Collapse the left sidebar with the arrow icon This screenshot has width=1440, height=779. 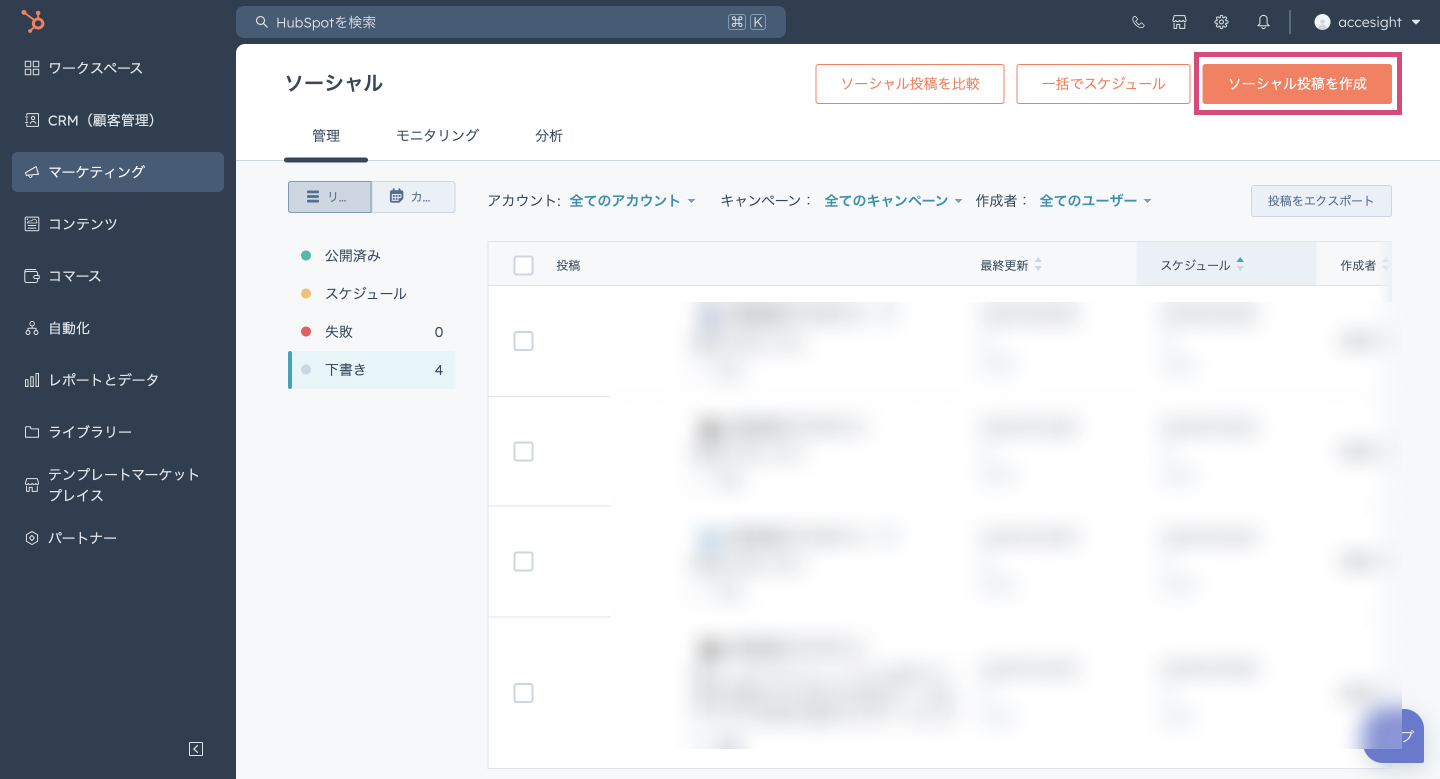pos(196,749)
